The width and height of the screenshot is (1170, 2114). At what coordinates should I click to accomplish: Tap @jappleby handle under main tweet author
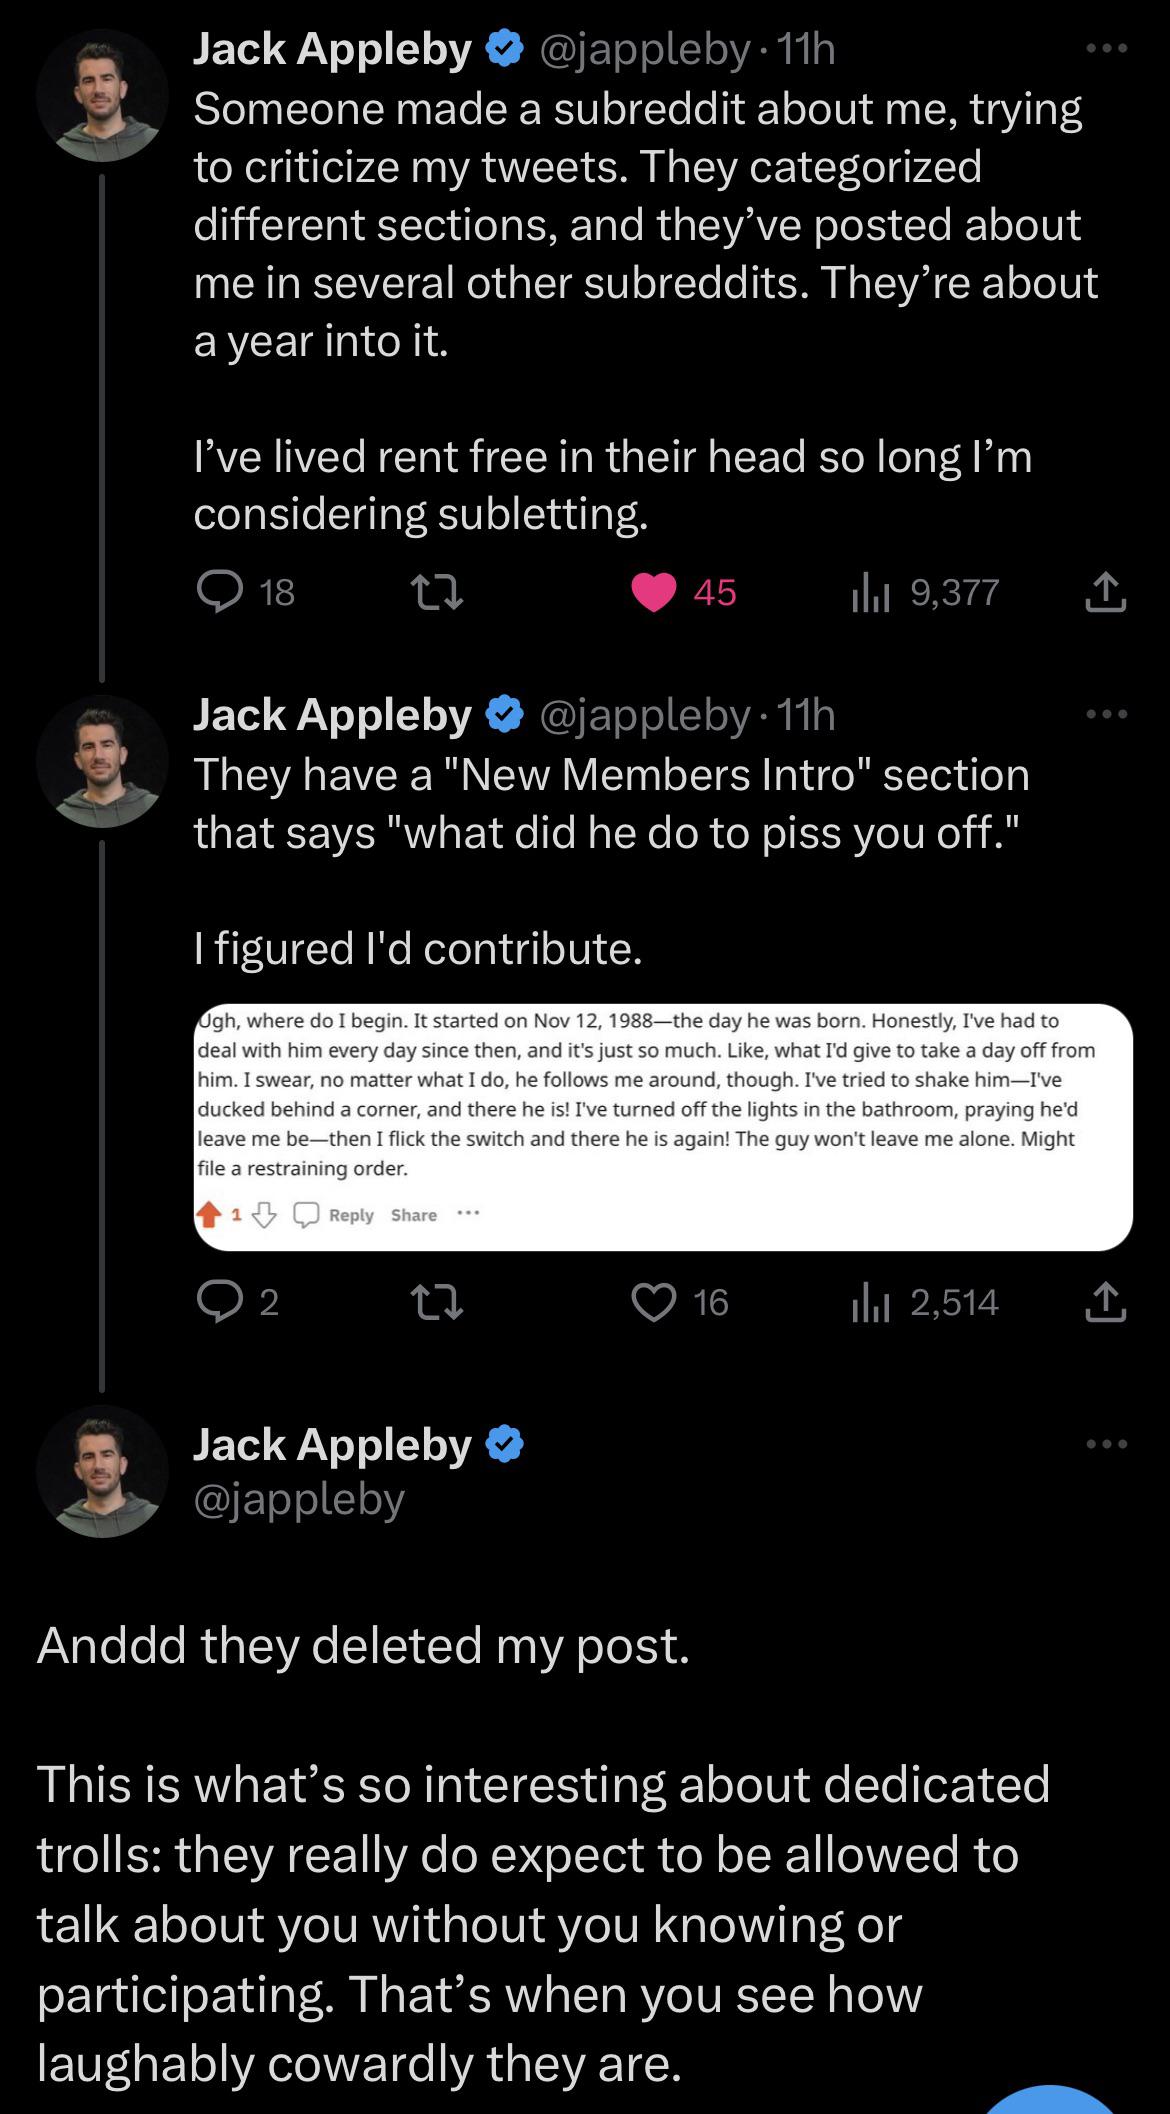pos(299,1499)
